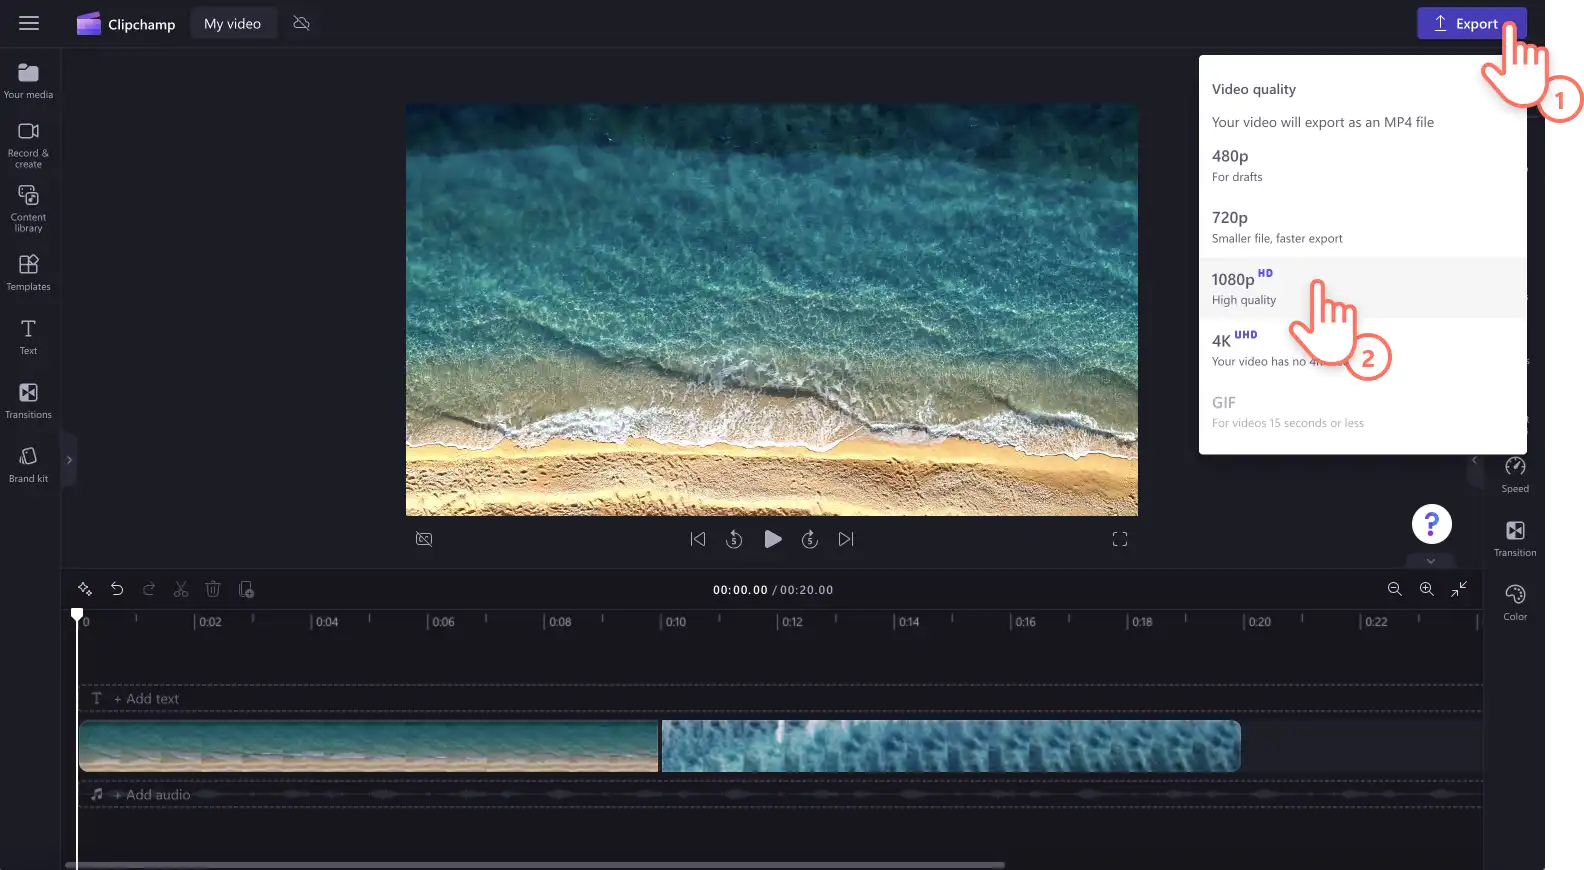Select the Brand kit icon

(28, 464)
